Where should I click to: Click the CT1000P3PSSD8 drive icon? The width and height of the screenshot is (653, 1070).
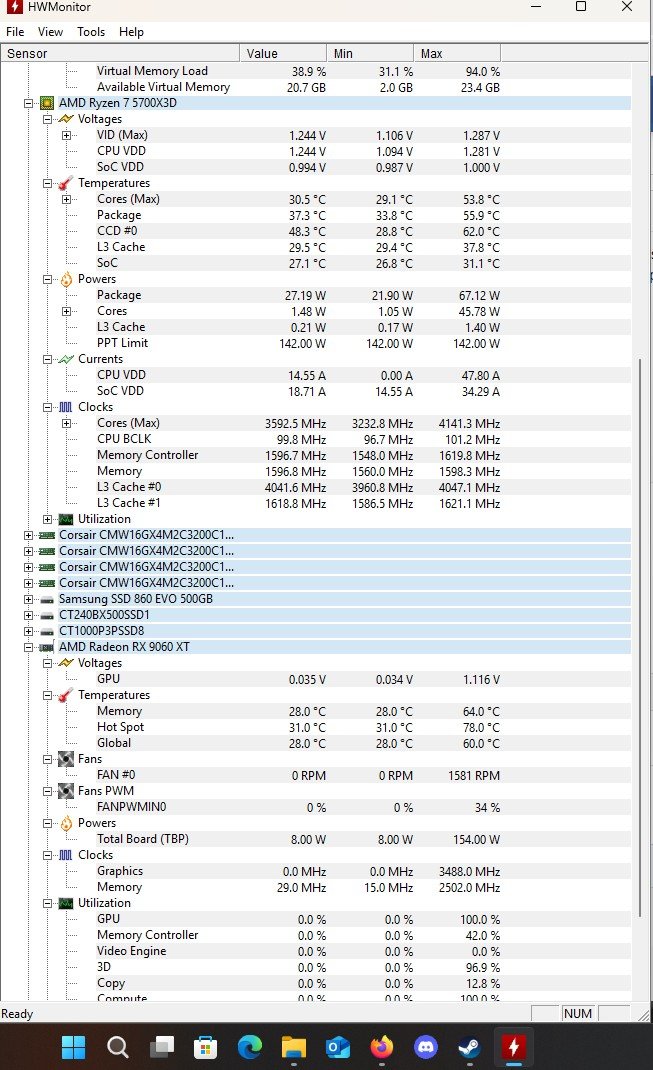click(x=47, y=632)
